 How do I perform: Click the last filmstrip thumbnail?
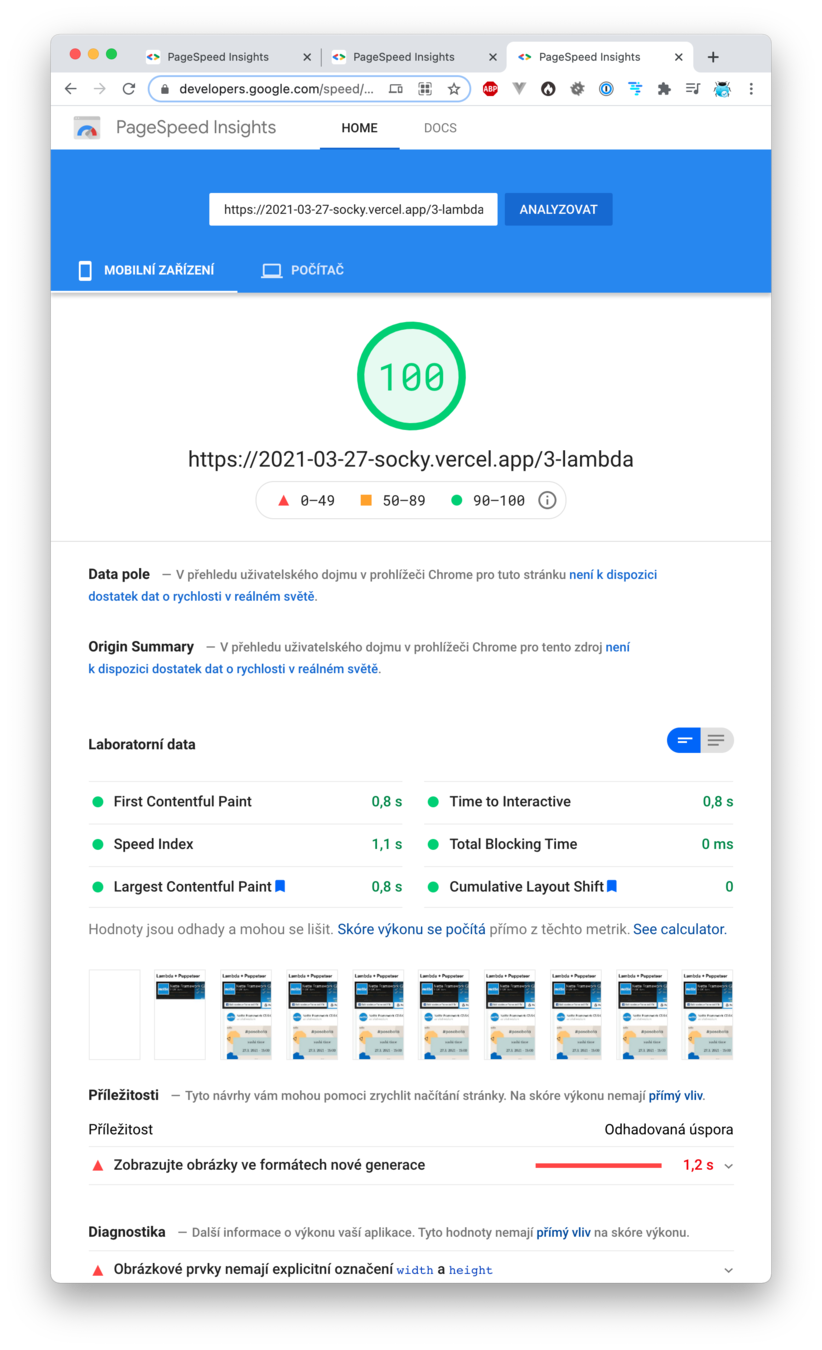(708, 1014)
